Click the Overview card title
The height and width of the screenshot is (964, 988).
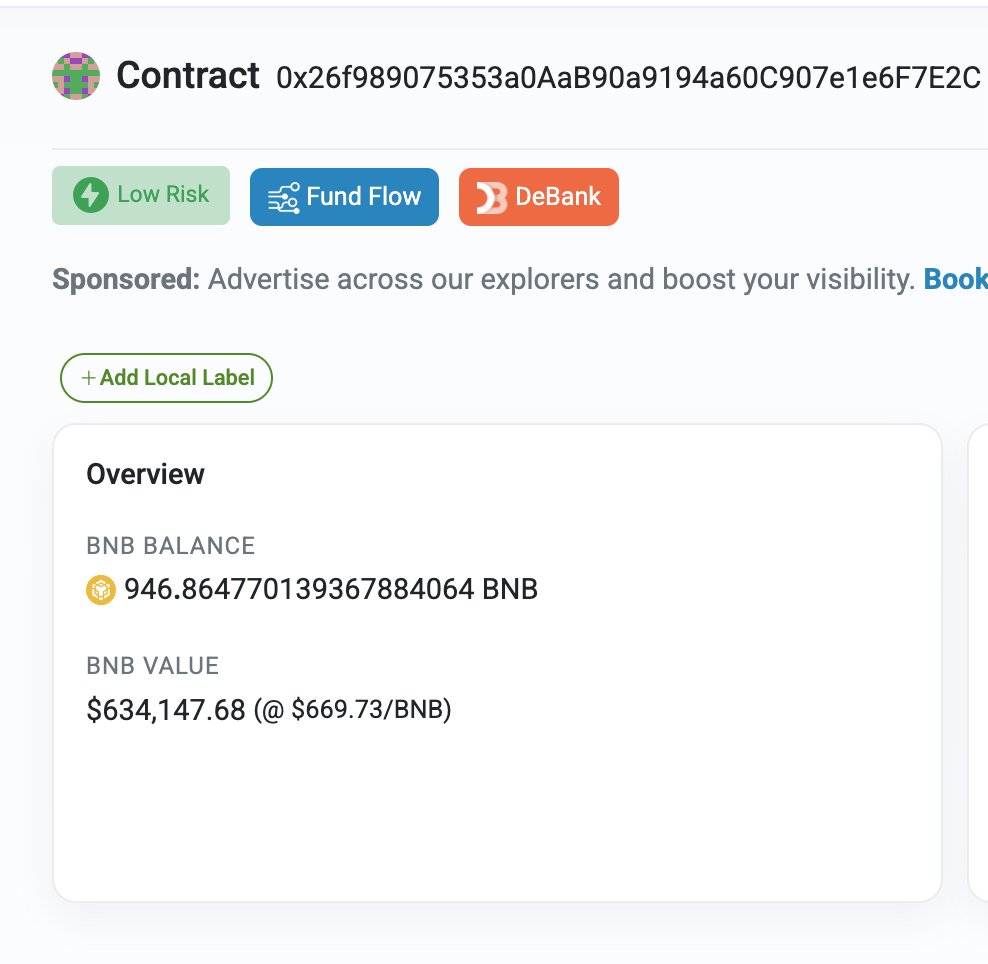click(x=146, y=474)
